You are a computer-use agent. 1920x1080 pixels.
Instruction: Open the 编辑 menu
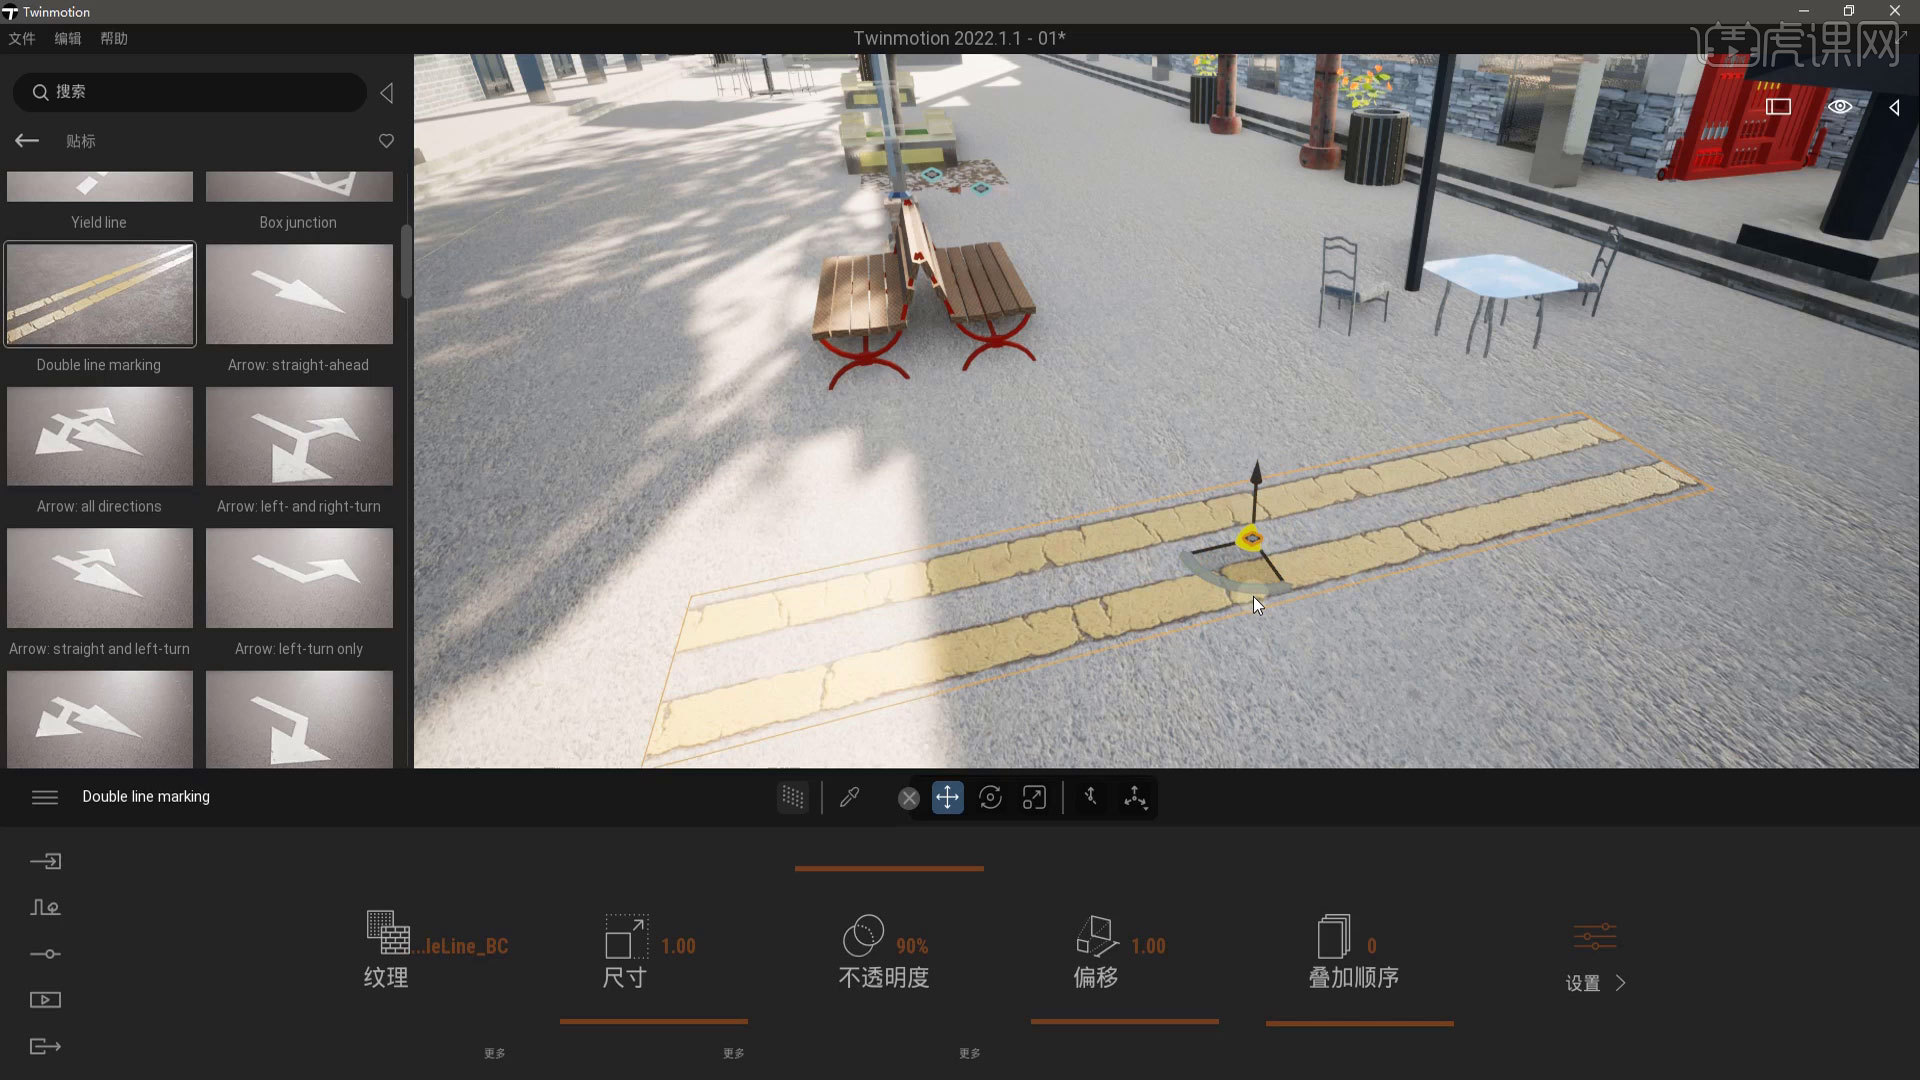(68, 38)
